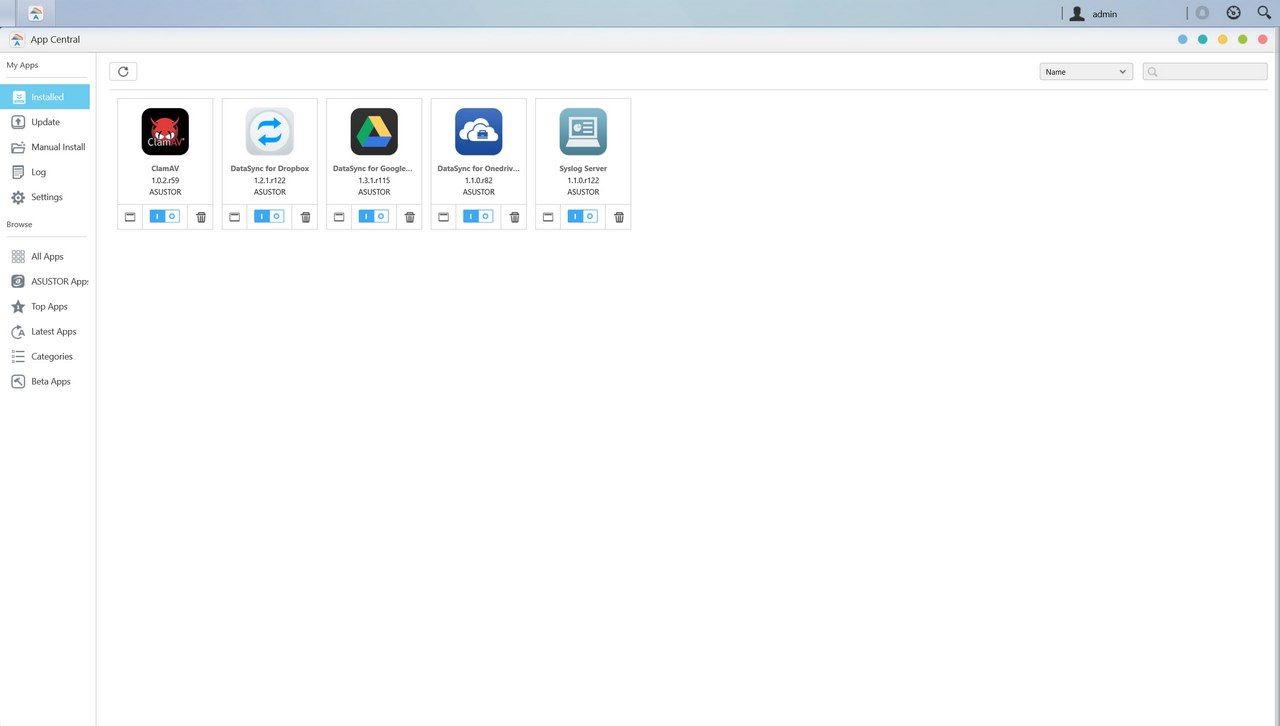Click the ClamAV version 1.0.2.r59 text

point(165,181)
